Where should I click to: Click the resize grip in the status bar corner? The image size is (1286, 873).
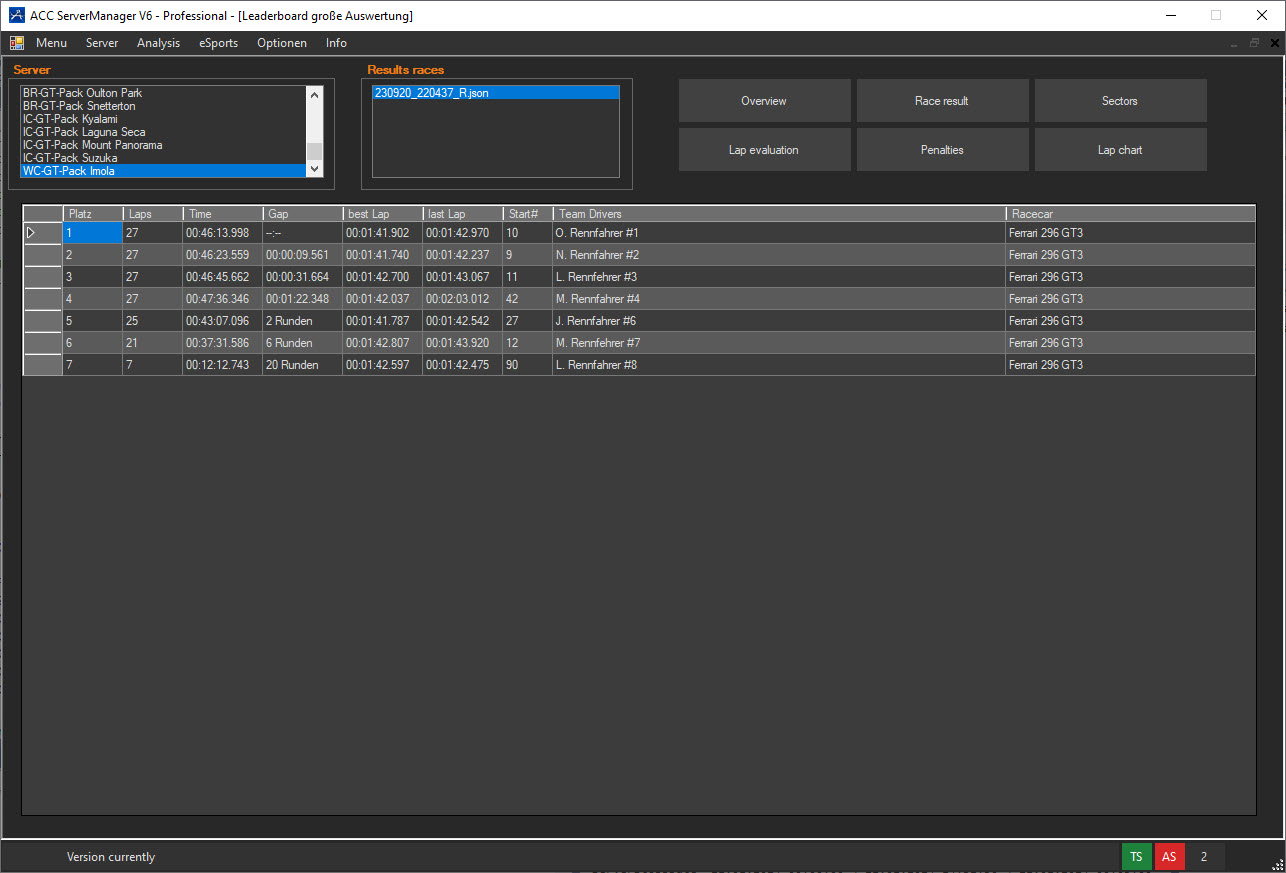[1277, 865]
